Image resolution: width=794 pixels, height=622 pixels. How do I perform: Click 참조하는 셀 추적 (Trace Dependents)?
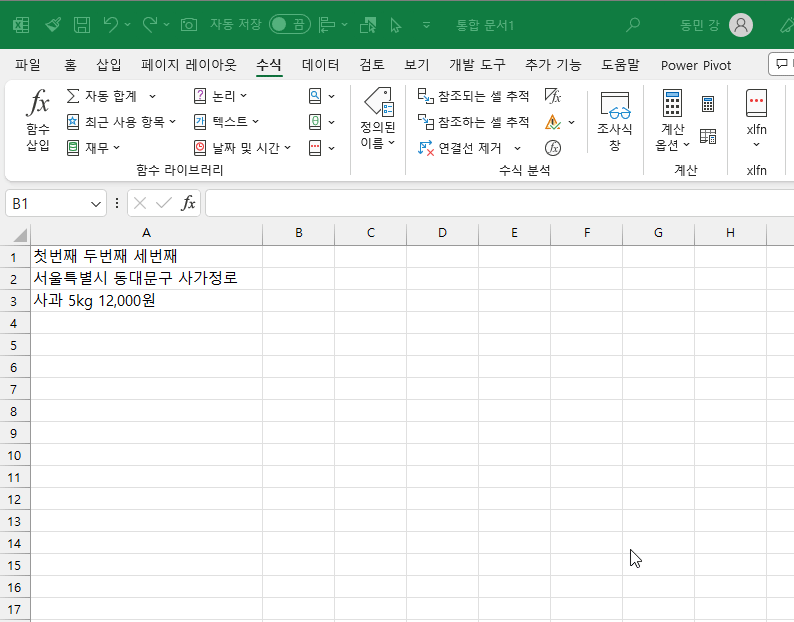(473, 122)
